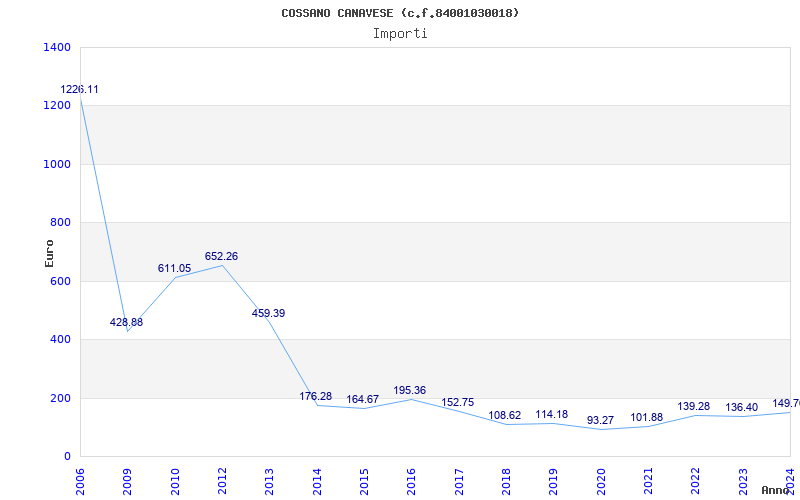Click the 800 y-axis tick value
The height and width of the screenshot is (500, 800).
coord(60,222)
